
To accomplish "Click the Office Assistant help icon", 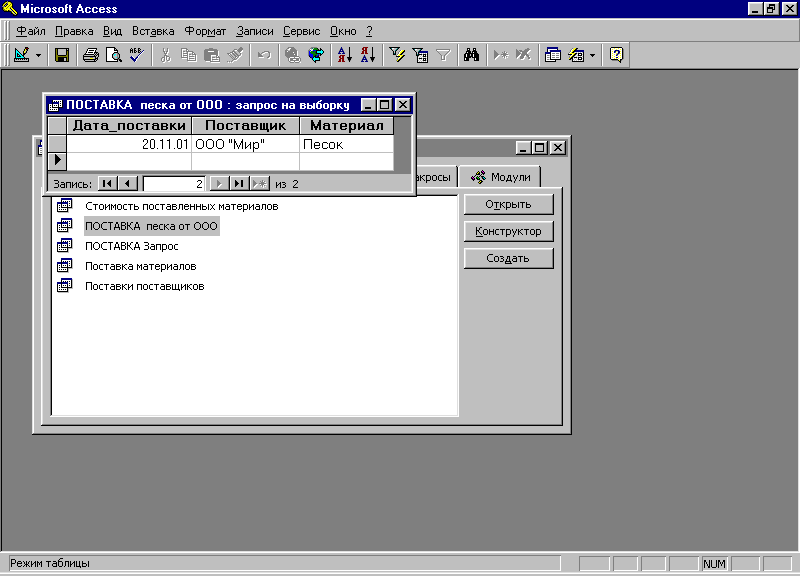I will (616, 55).
